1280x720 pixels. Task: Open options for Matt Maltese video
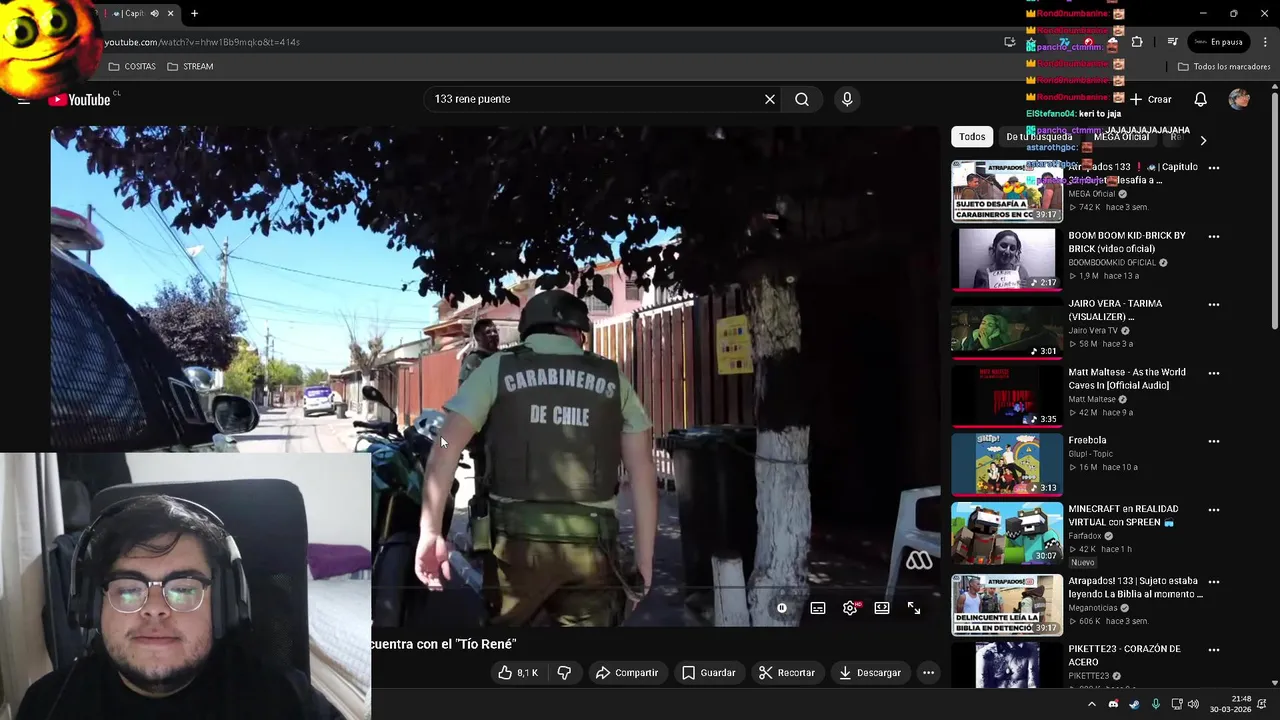[x=1214, y=373]
